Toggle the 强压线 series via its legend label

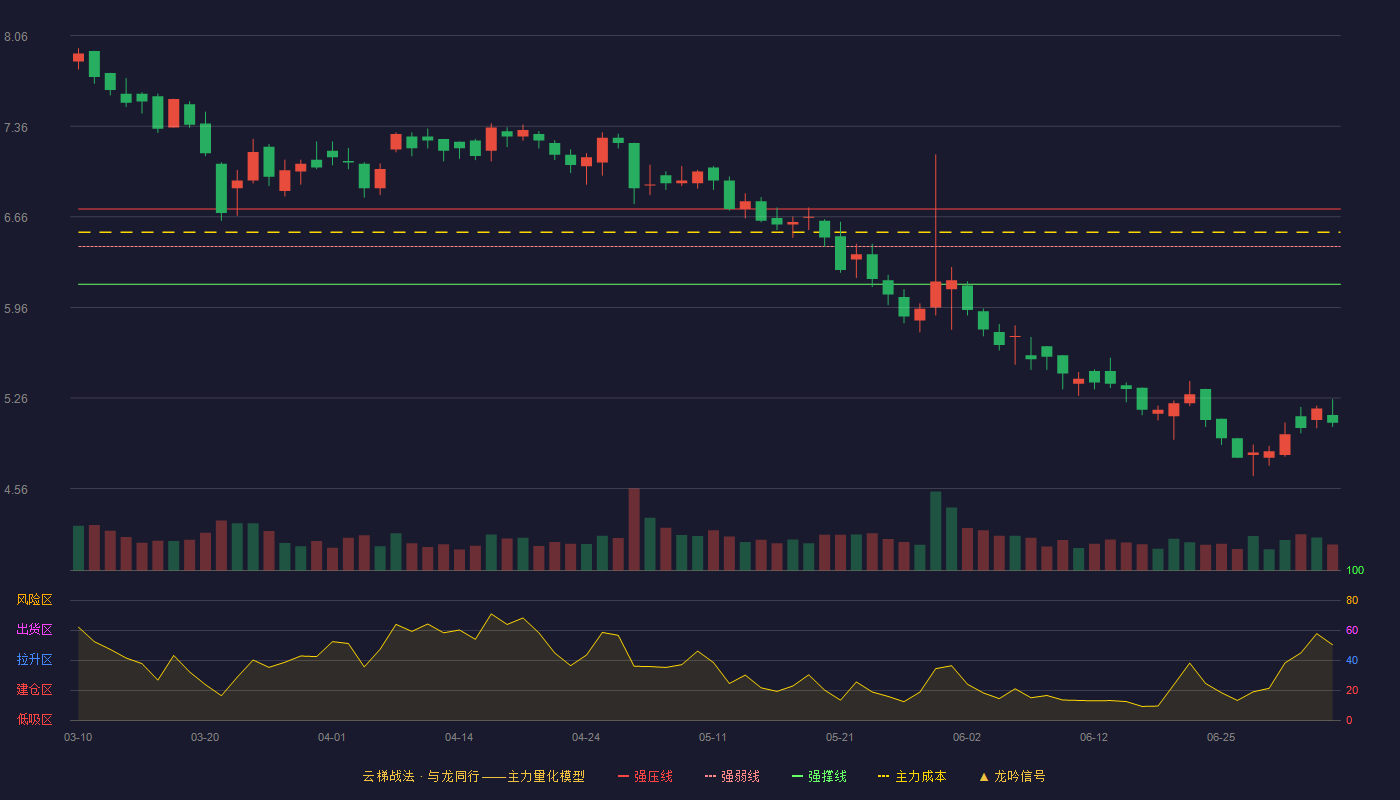point(653,776)
